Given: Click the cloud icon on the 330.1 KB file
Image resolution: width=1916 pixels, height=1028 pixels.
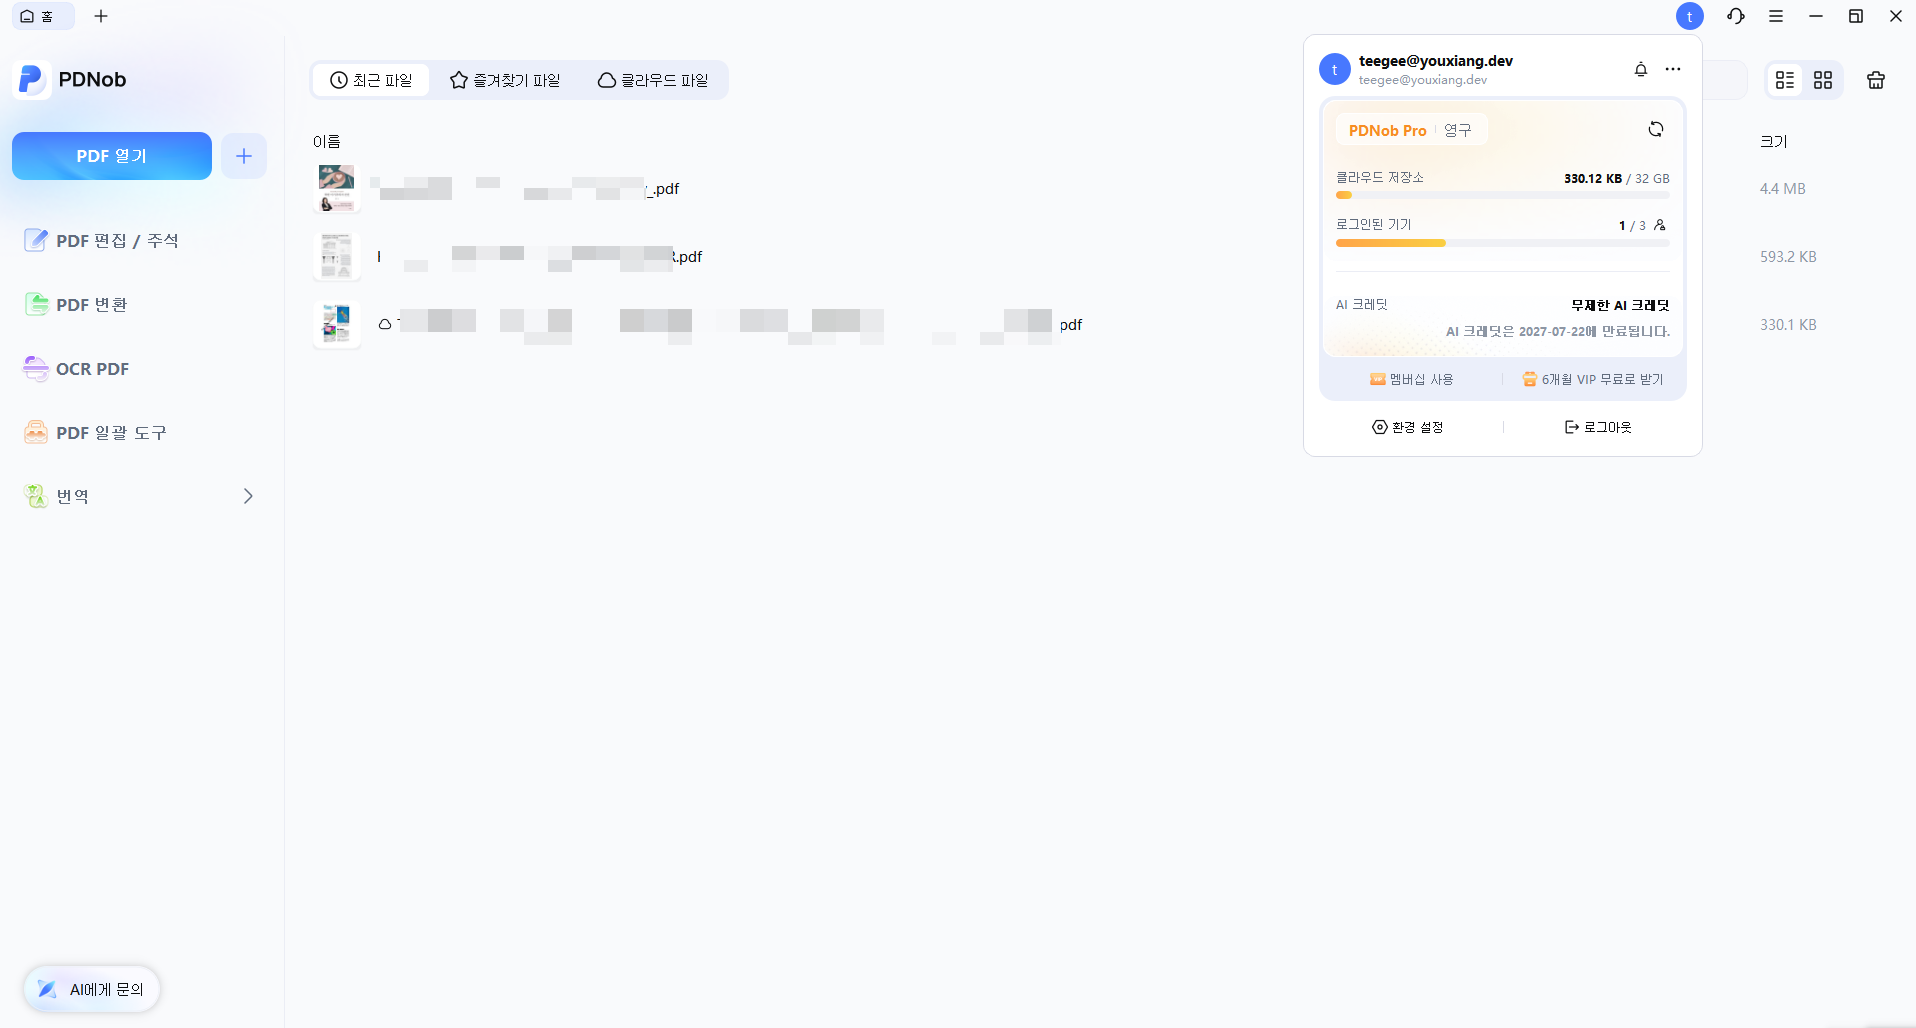Looking at the screenshot, I should (x=385, y=324).
